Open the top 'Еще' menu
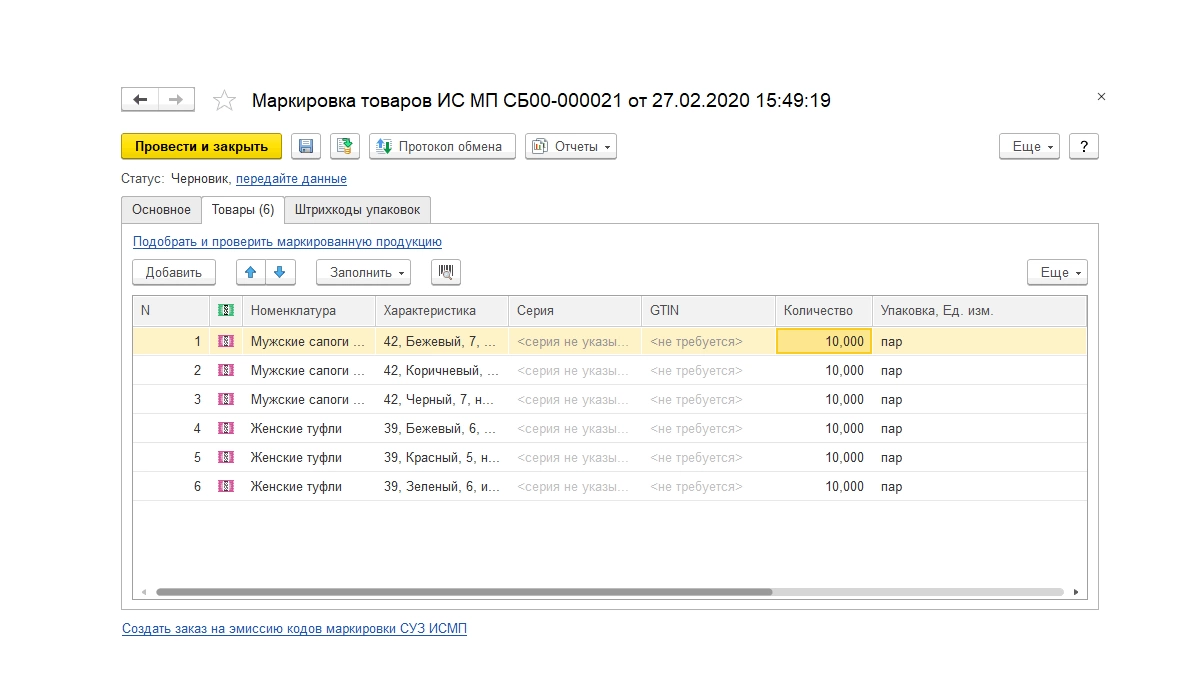Screen dimensions: 1200x700 1030,146
